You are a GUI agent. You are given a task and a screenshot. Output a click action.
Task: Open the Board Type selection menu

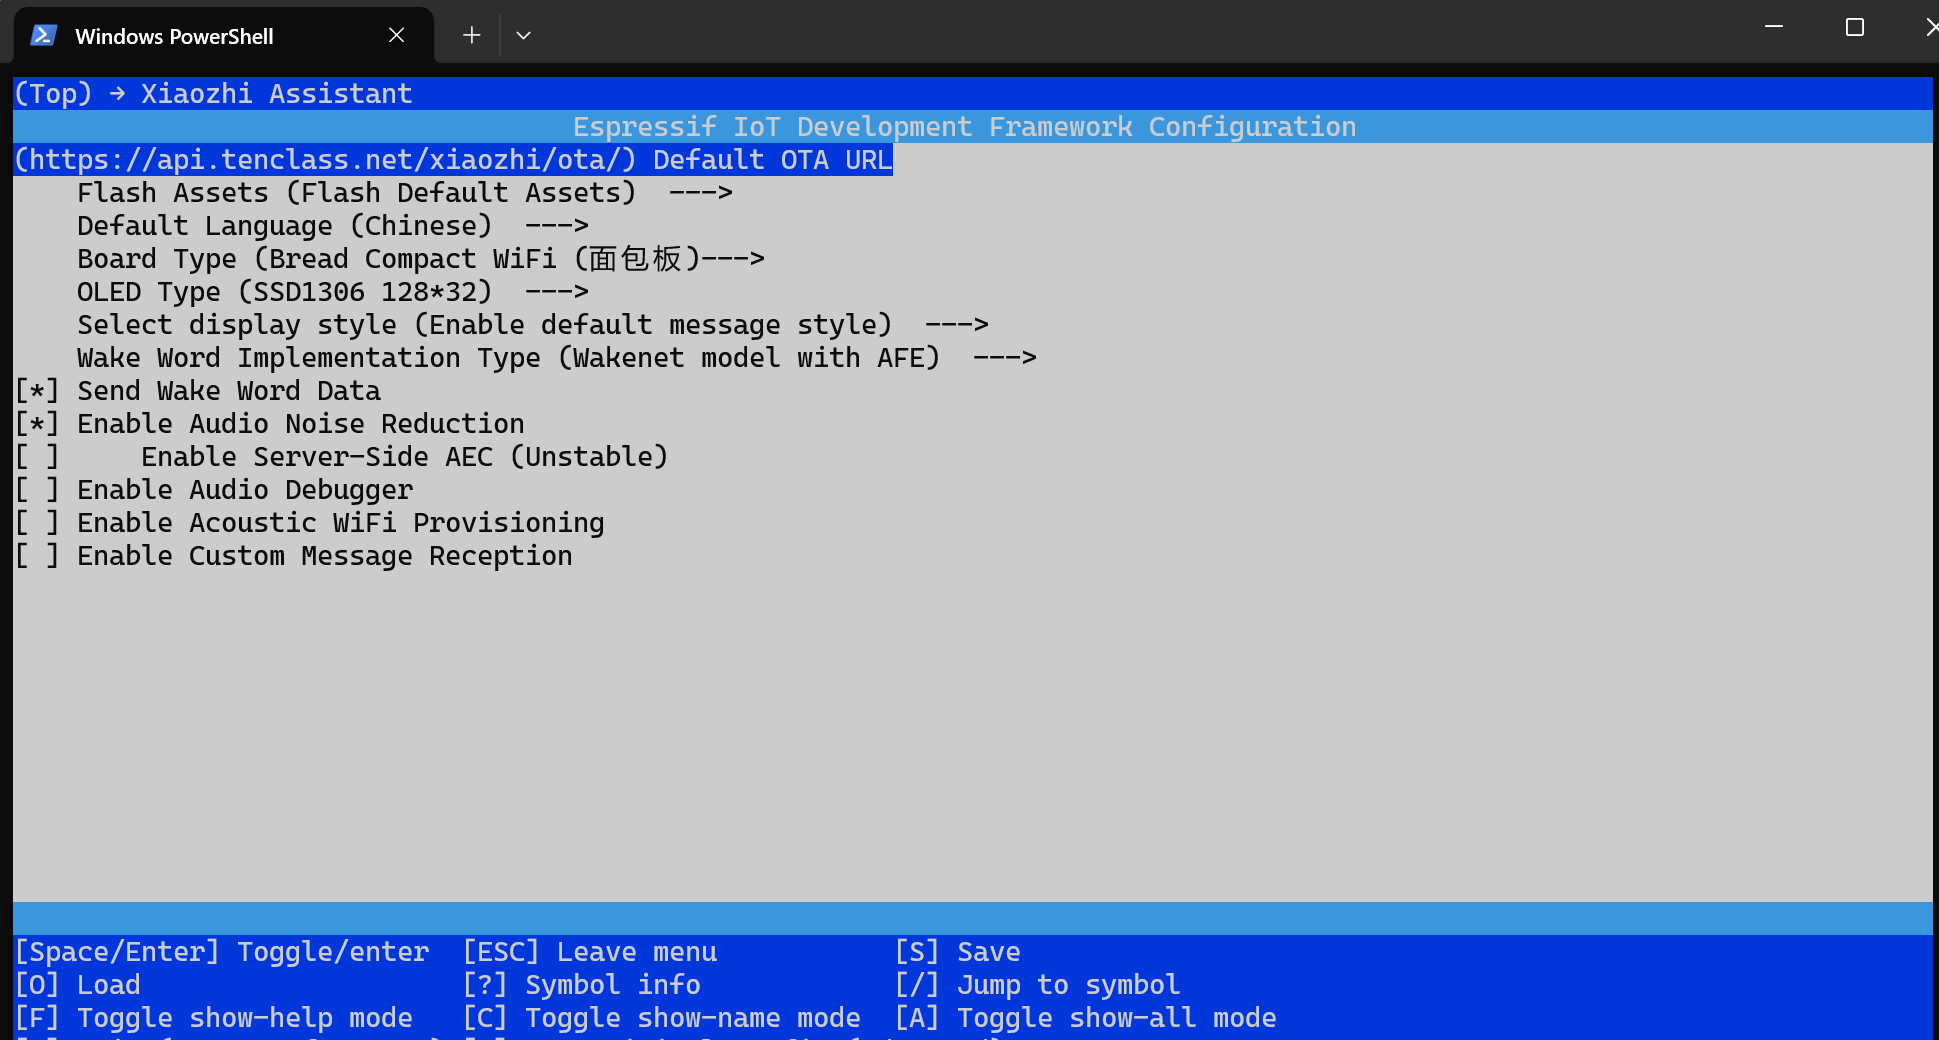[420, 259]
